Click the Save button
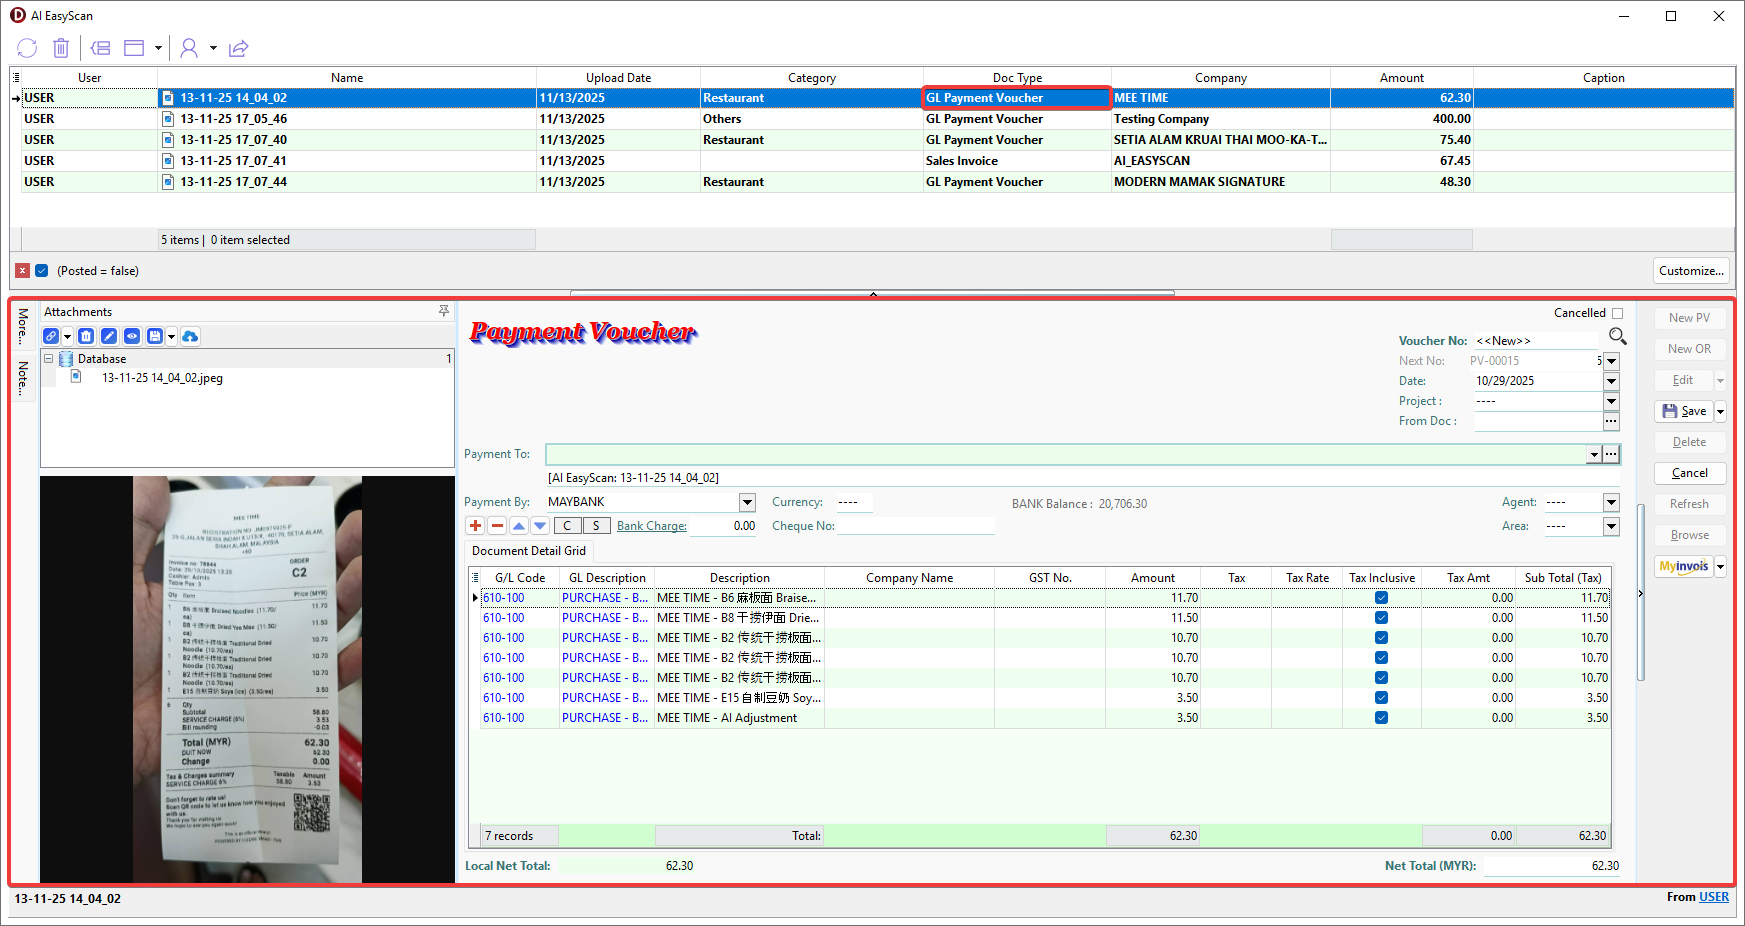This screenshot has height=926, width=1745. click(x=1684, y=411)
